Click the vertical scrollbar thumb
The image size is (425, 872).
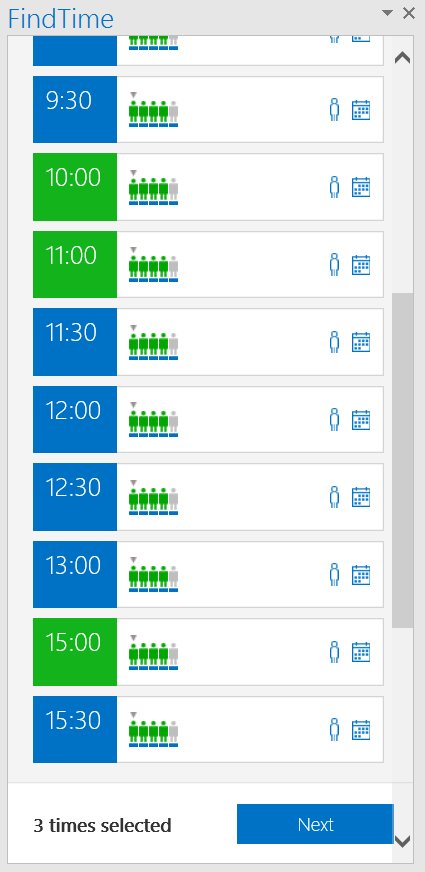(x=402, y=460)
